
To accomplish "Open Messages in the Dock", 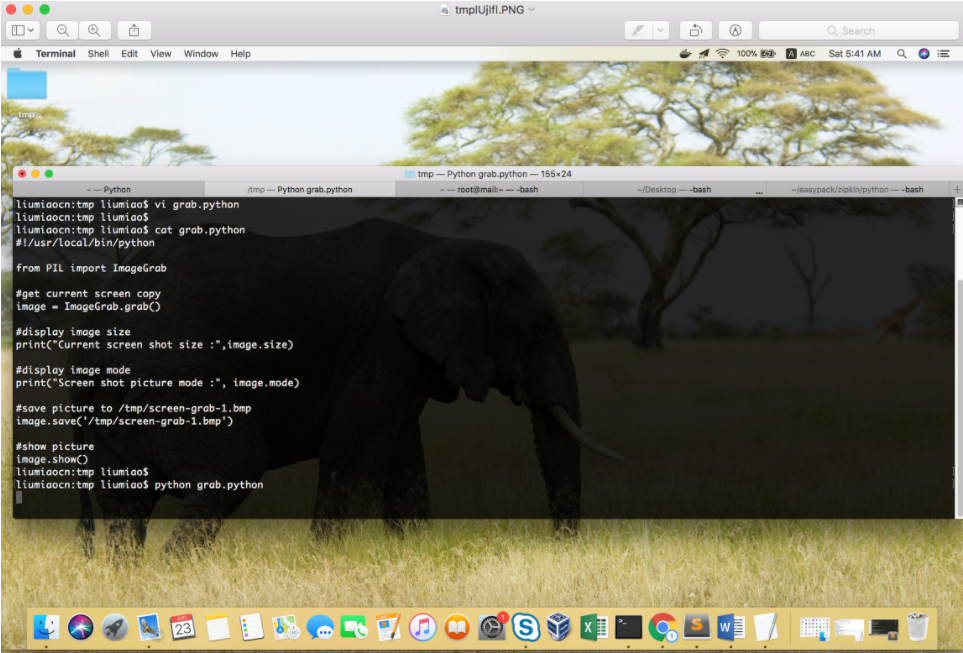I will pos(320,627).
